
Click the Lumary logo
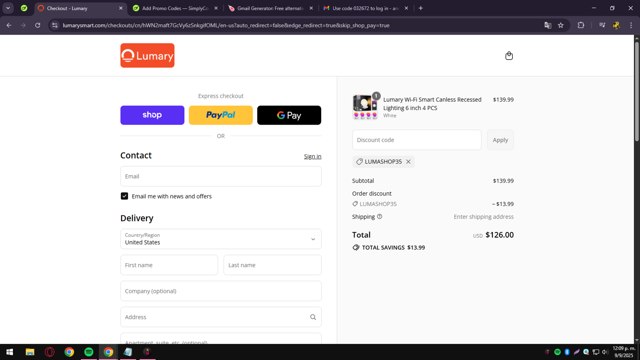click(147, 56)
